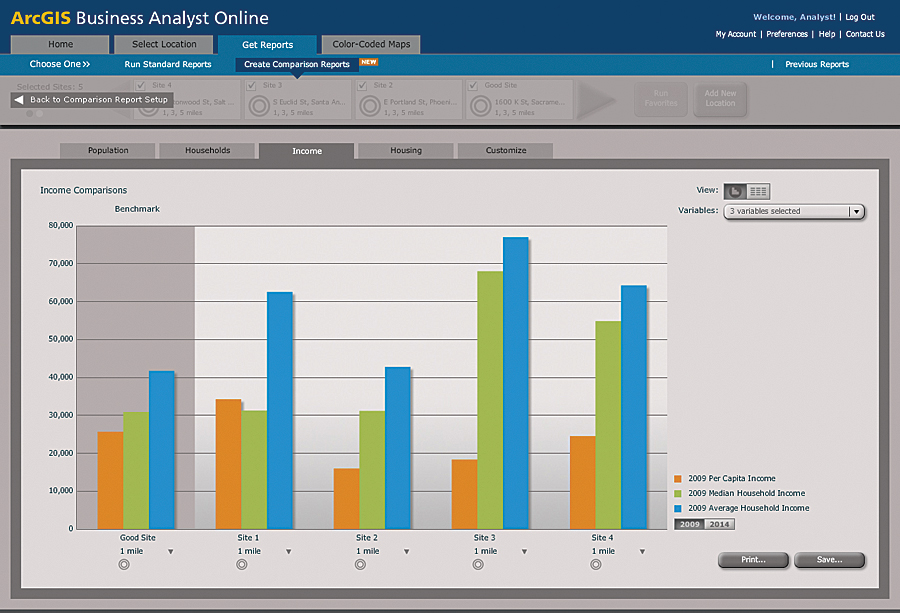Select 2014 year toggle
The height and width of the screenshot is (613, 900).
(x=719, y=524)
